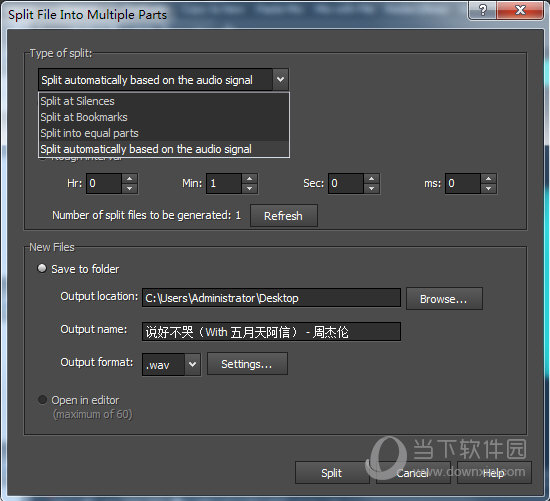Click the Cancel button

pos(413,473)
